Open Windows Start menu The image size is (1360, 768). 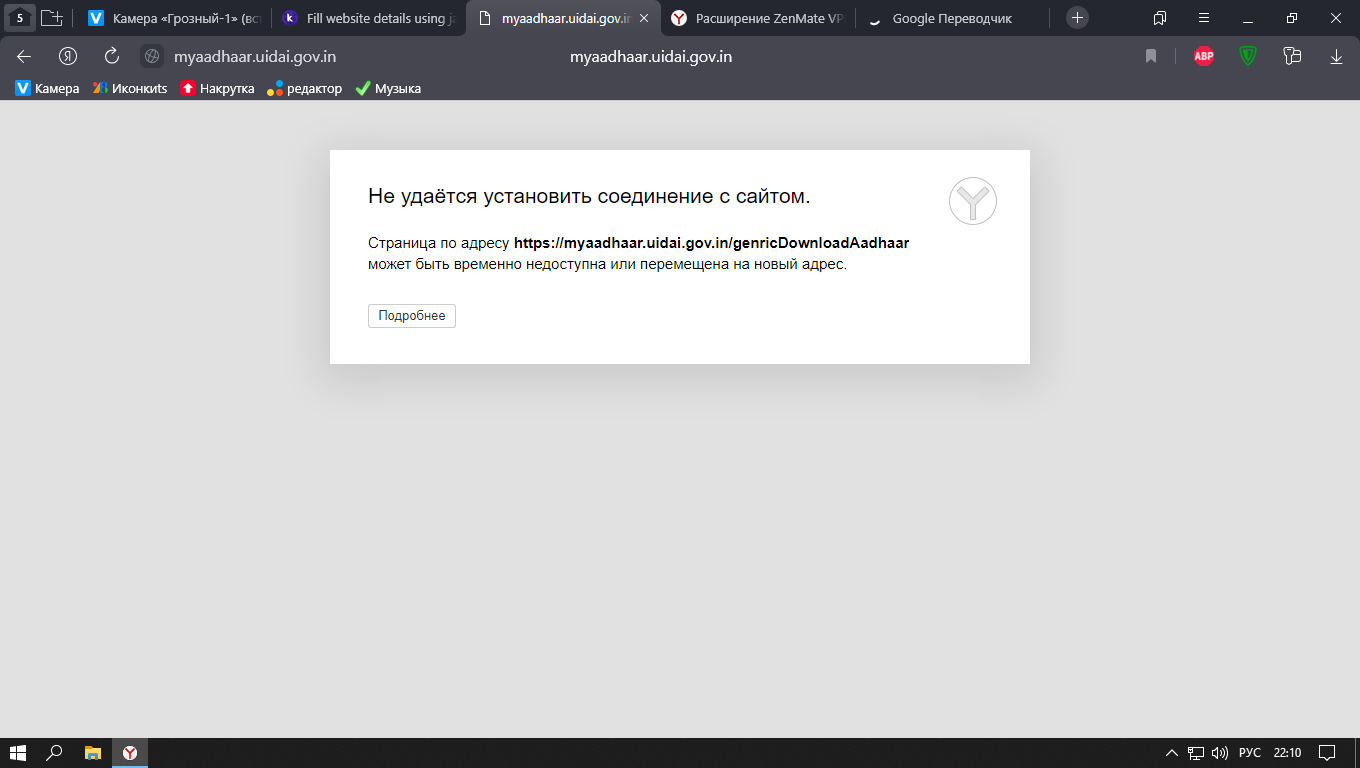click(18, 753)
